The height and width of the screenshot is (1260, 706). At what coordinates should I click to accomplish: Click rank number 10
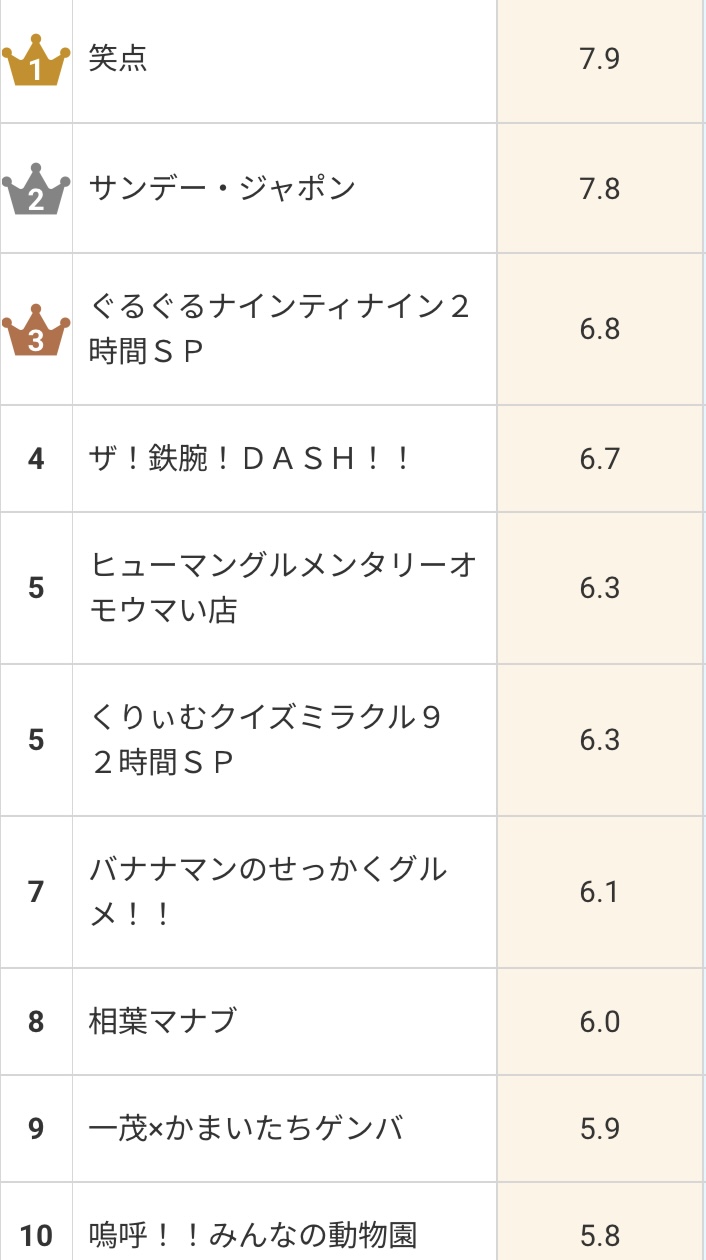point(36,1235)
